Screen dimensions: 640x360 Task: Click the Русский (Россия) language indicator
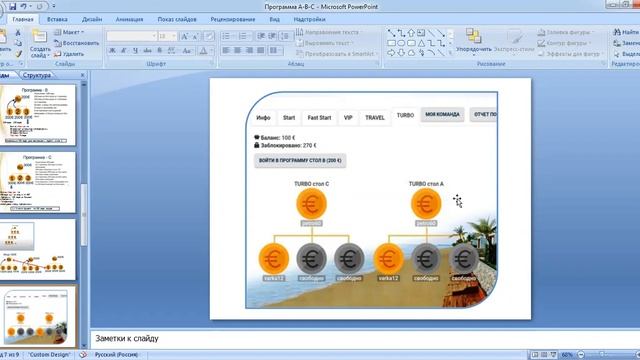(x=116, y=355)
